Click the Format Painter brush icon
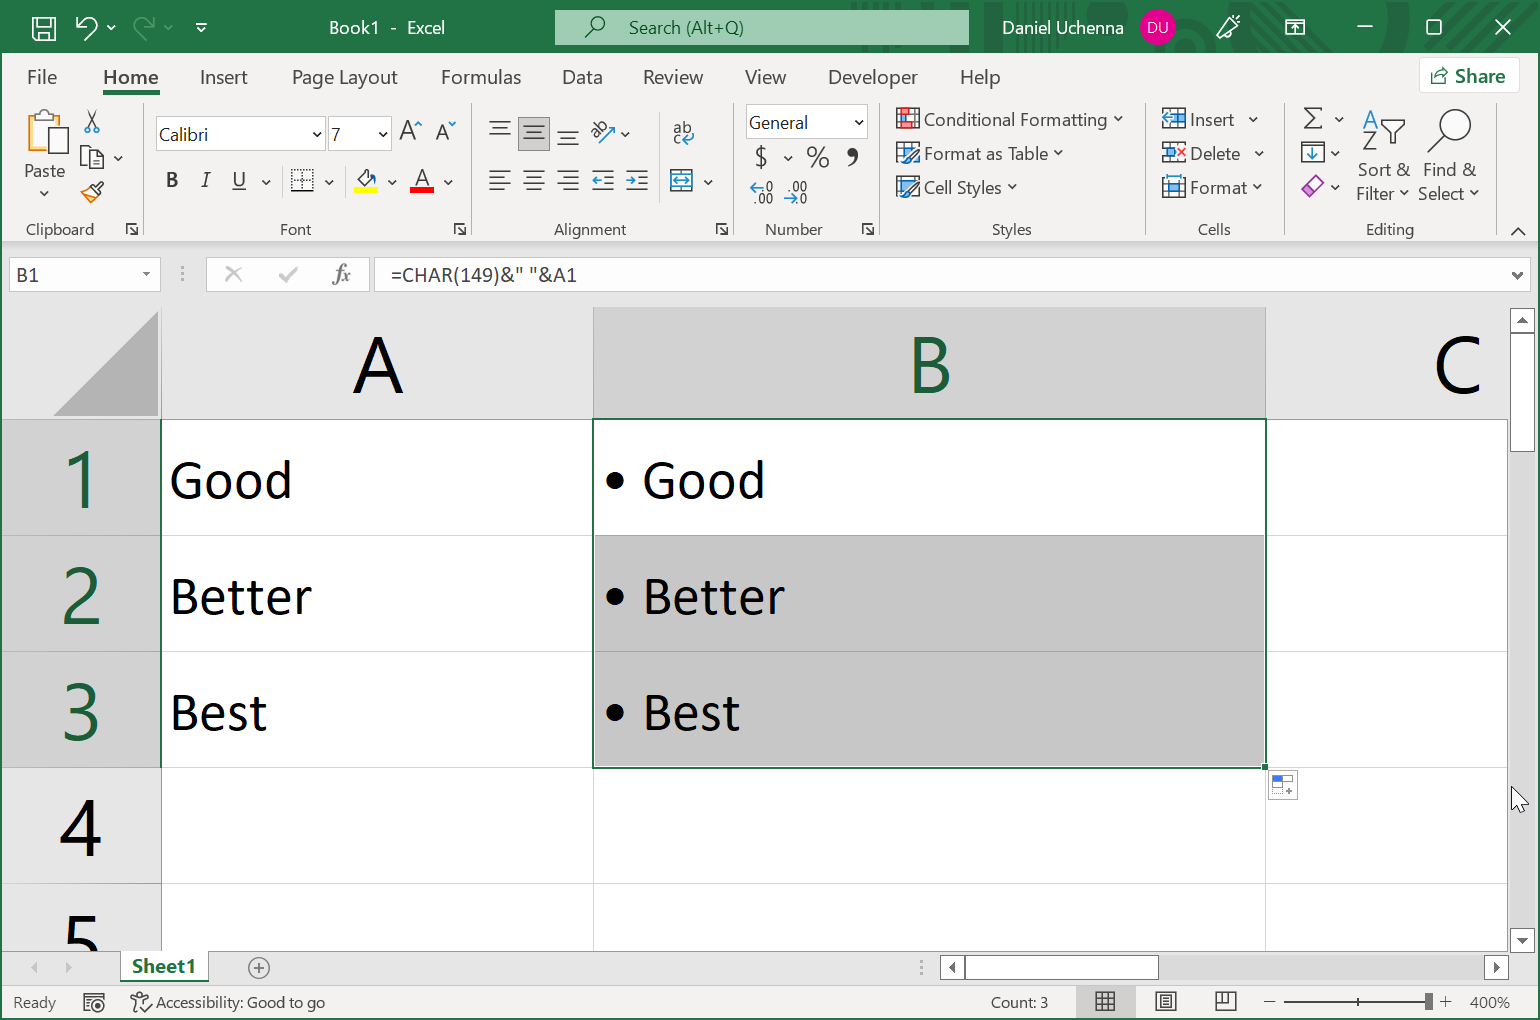This screenshot has height=1020, width=1540. click(x=93, y=192)
